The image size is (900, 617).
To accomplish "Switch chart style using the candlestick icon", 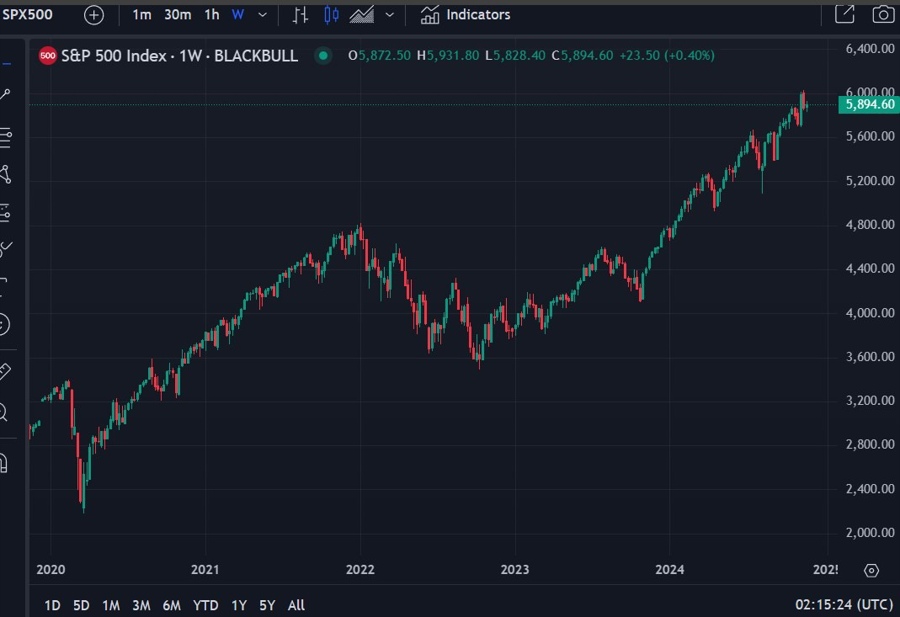I will tap(331, 14).
